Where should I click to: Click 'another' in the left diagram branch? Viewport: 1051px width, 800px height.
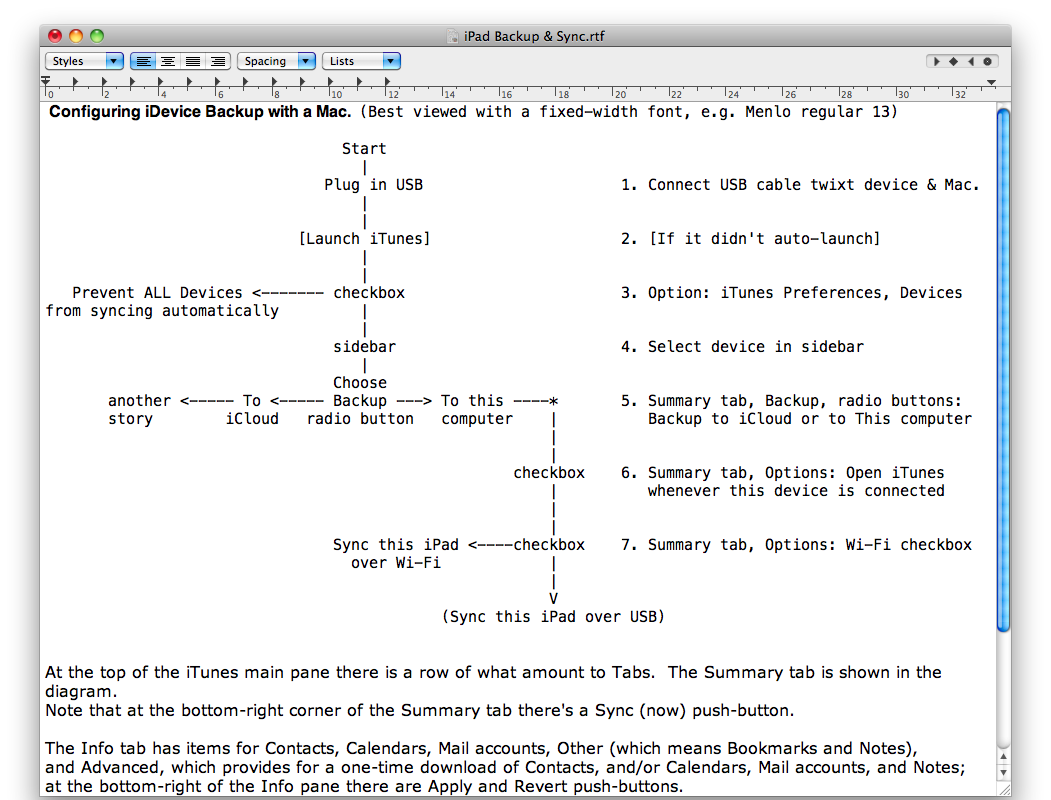pyautogui.click(x=139, y=401)
